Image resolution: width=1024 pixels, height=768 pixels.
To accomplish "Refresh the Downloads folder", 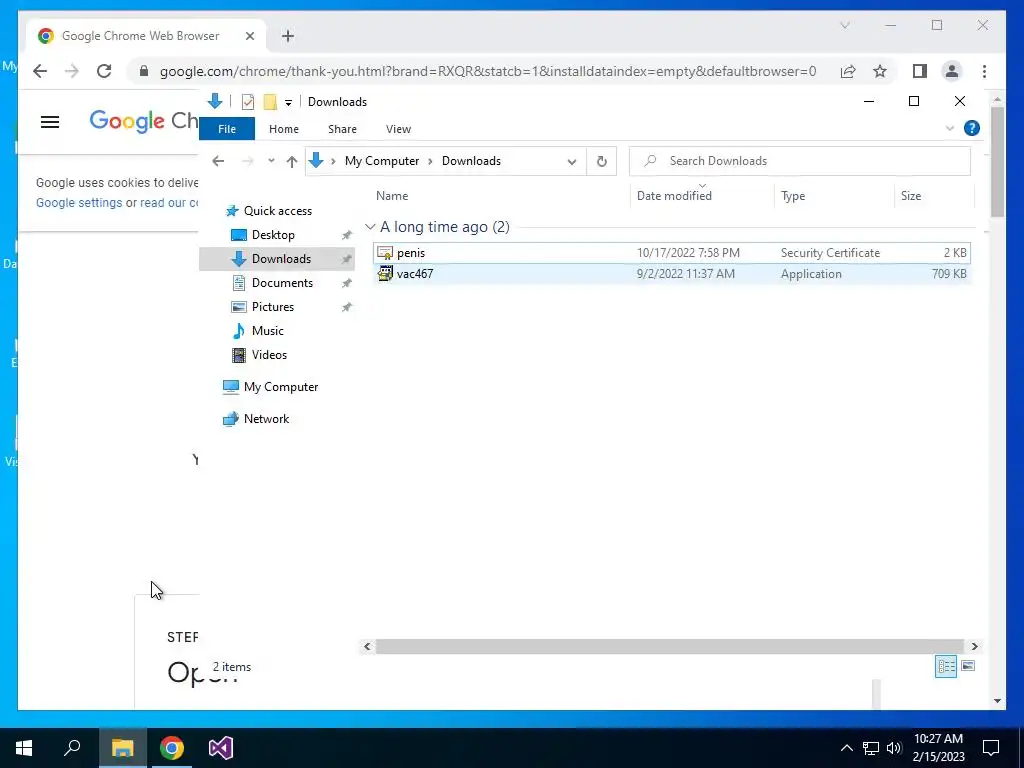I will 601,161.
